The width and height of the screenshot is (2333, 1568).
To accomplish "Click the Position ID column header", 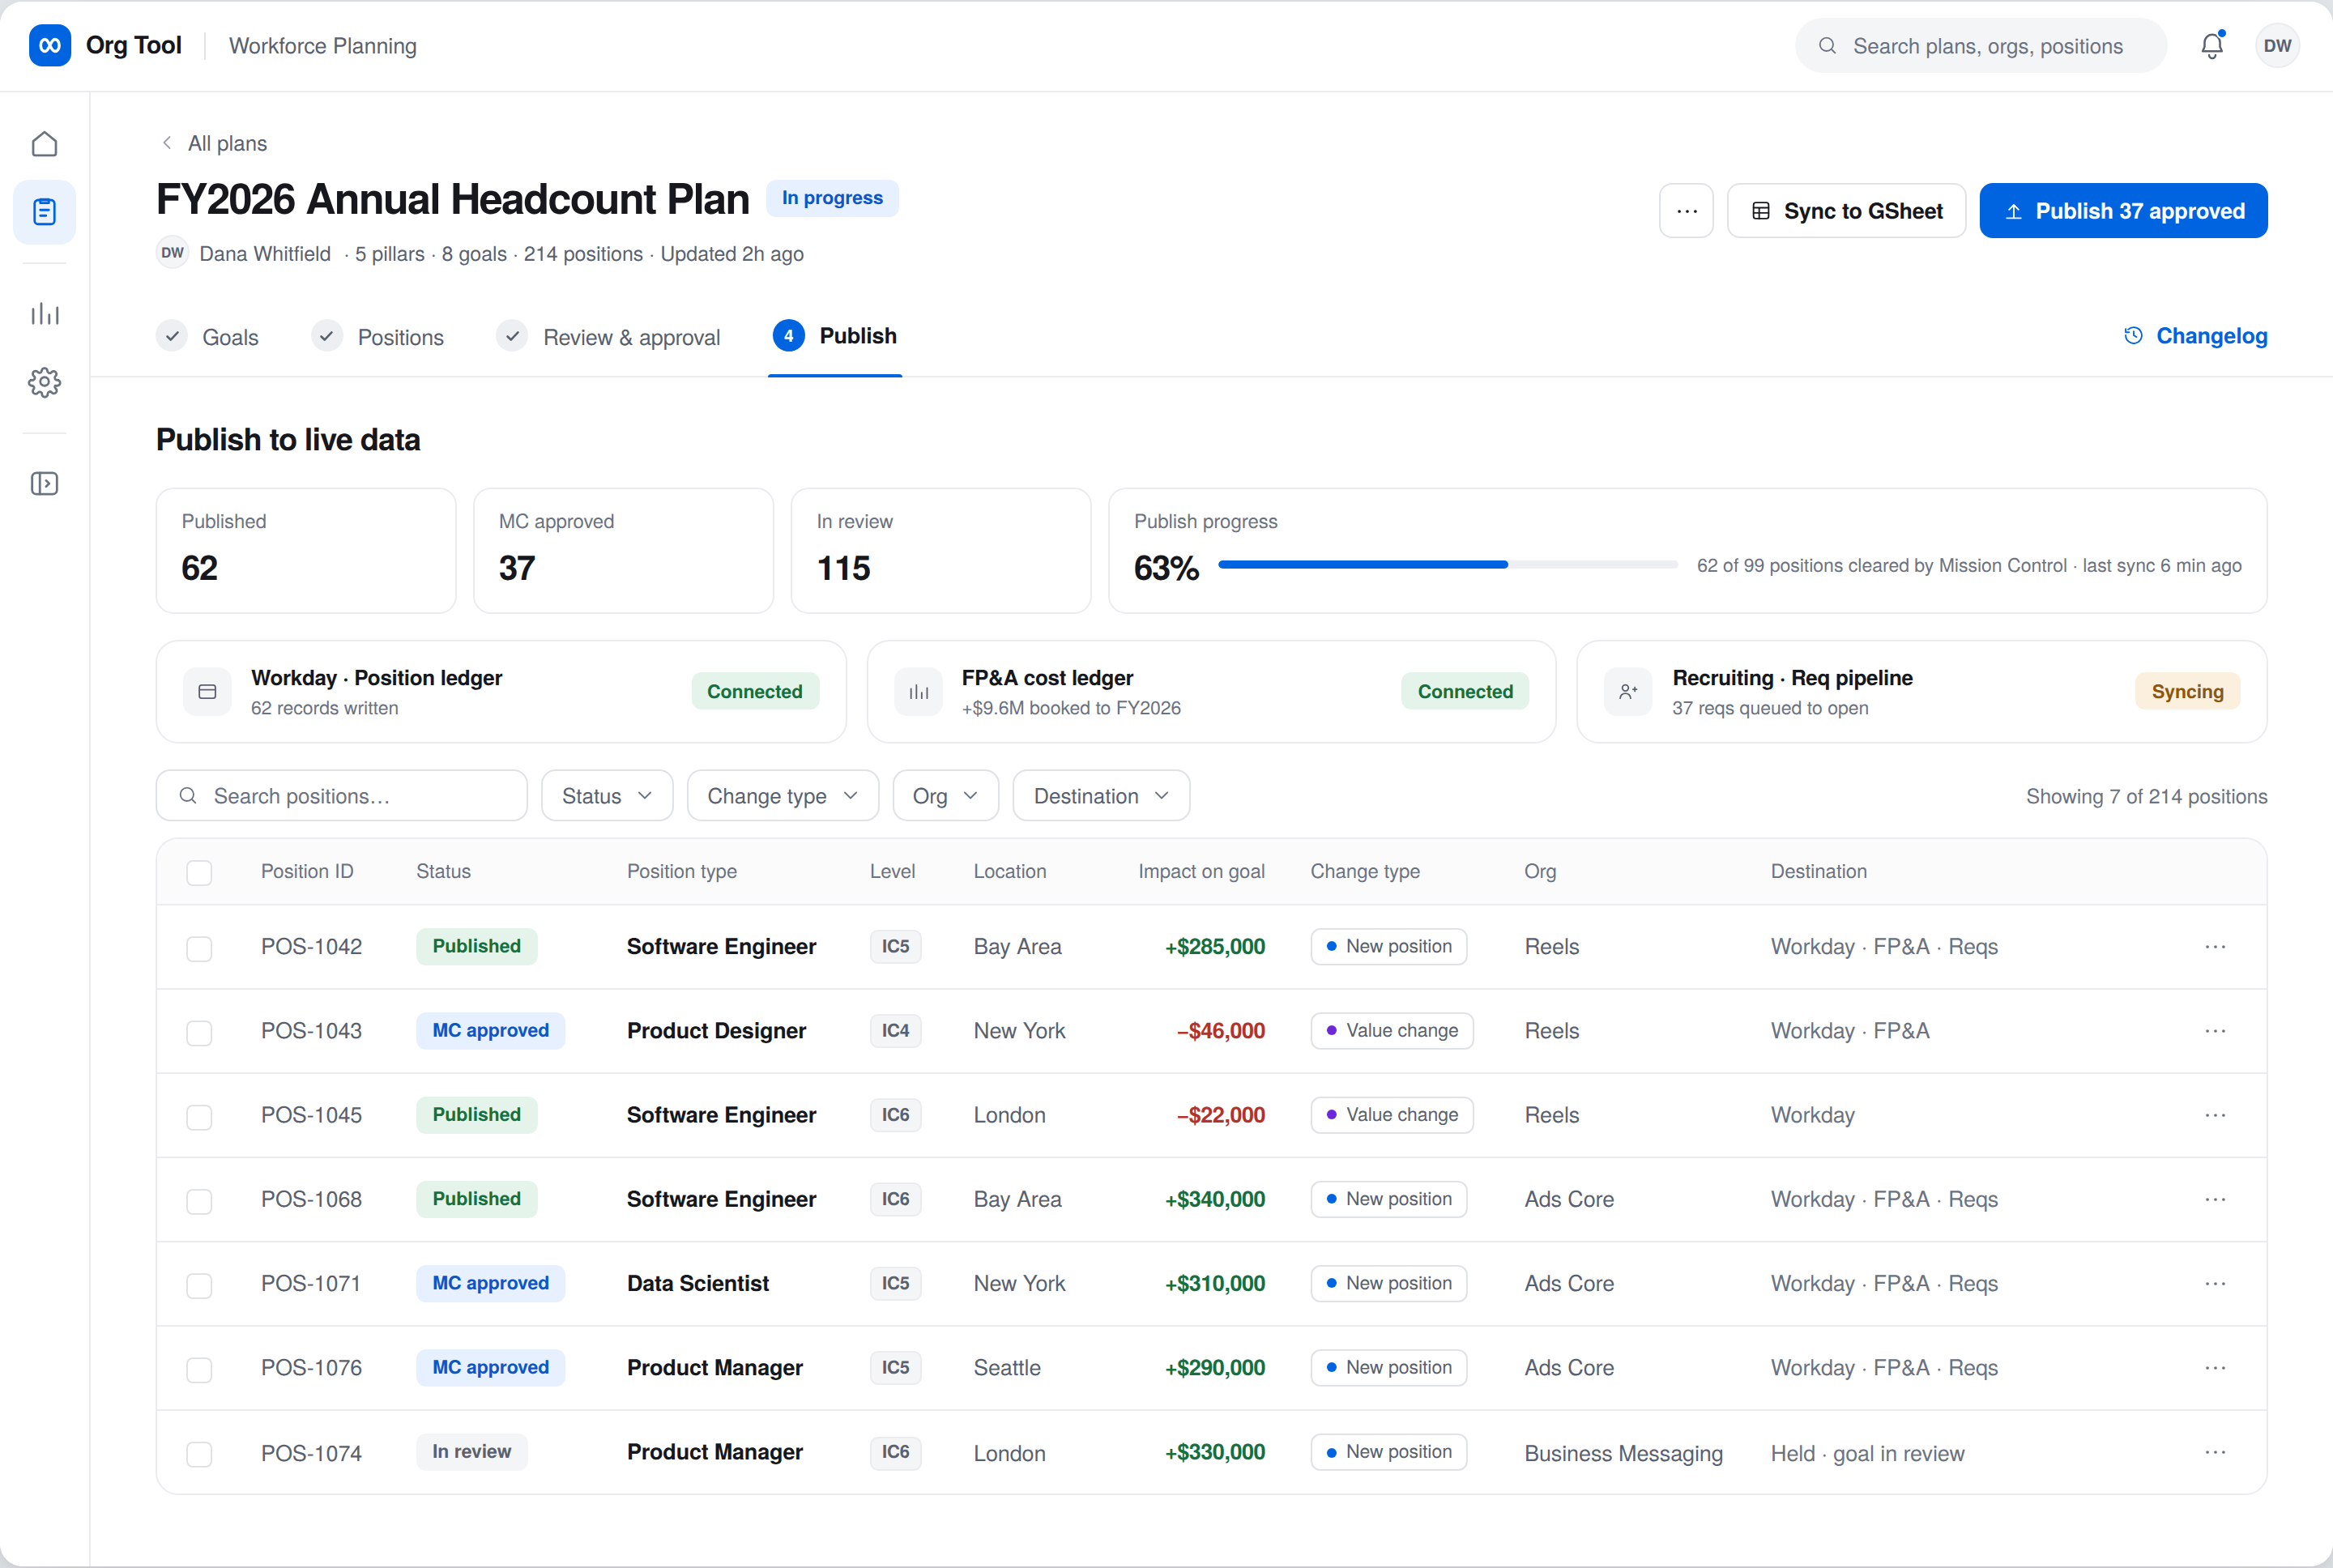I will tap(307, 872).
